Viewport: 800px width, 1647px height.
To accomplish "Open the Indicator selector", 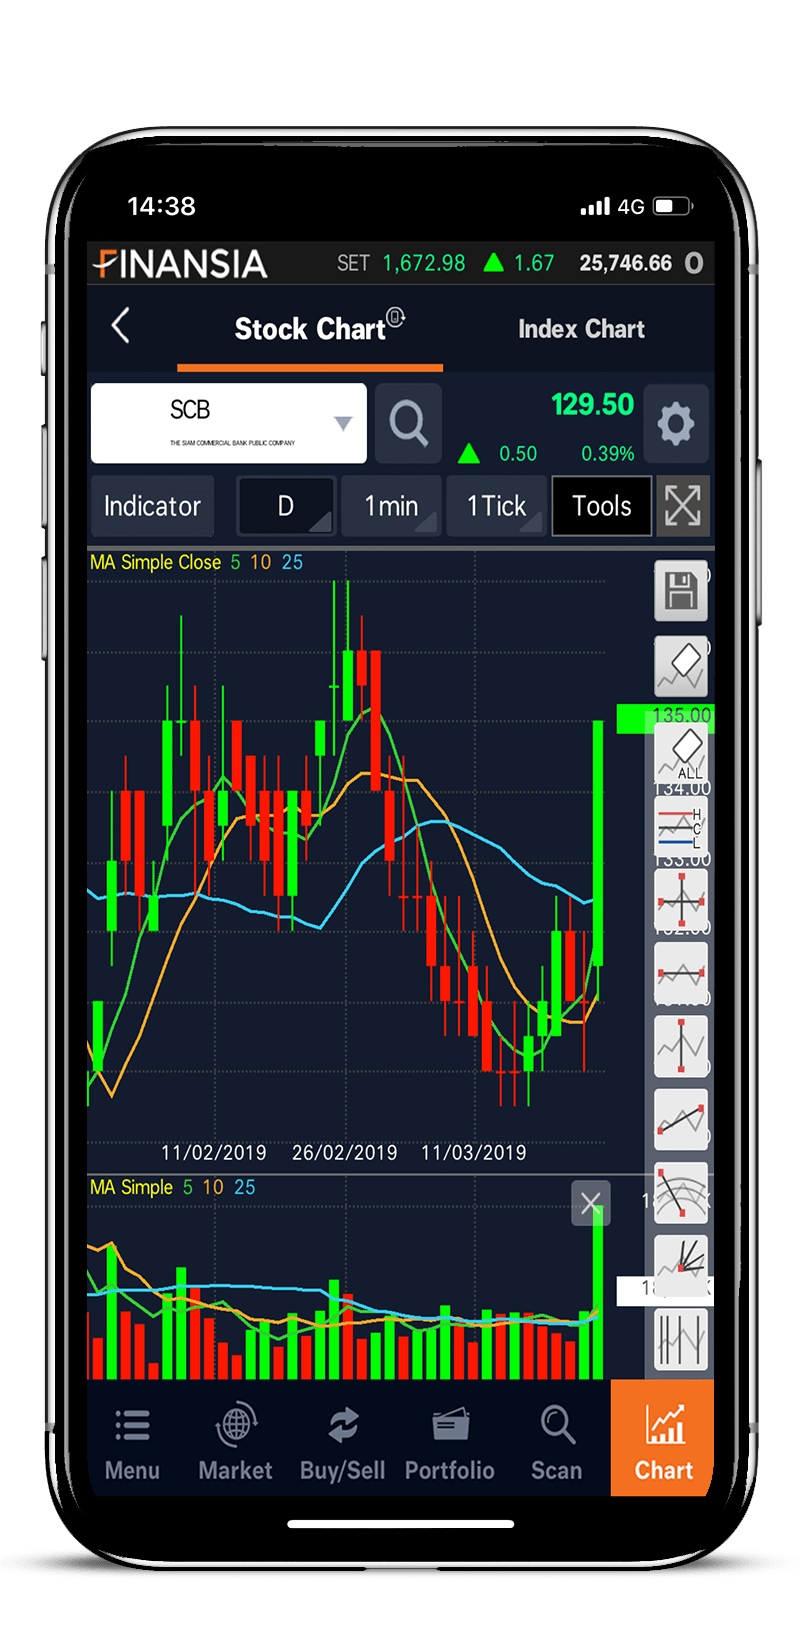I will [152, 506].
